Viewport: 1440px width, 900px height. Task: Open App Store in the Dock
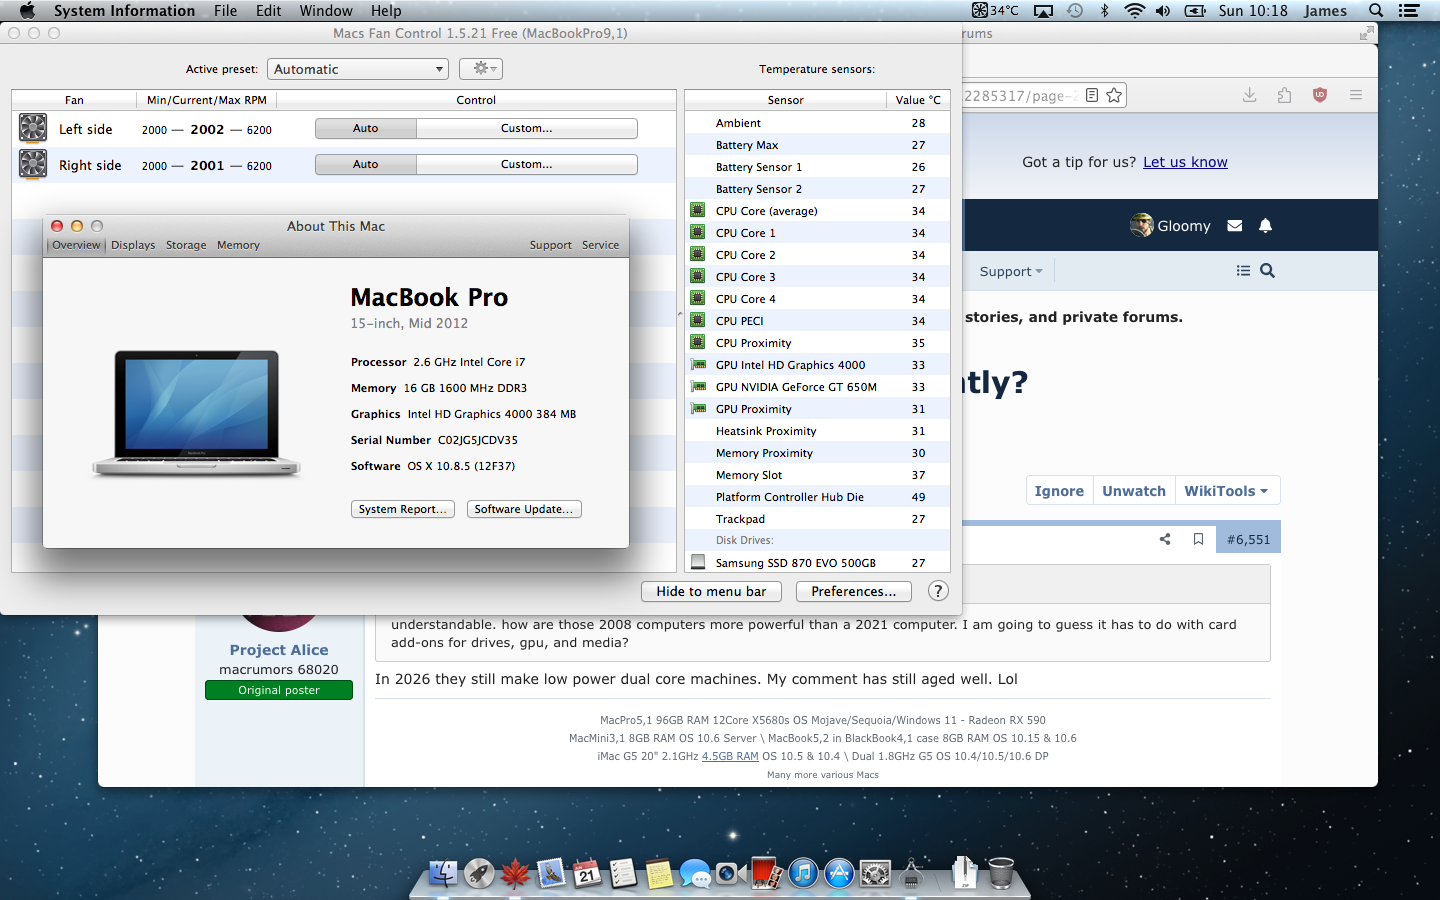839,873
